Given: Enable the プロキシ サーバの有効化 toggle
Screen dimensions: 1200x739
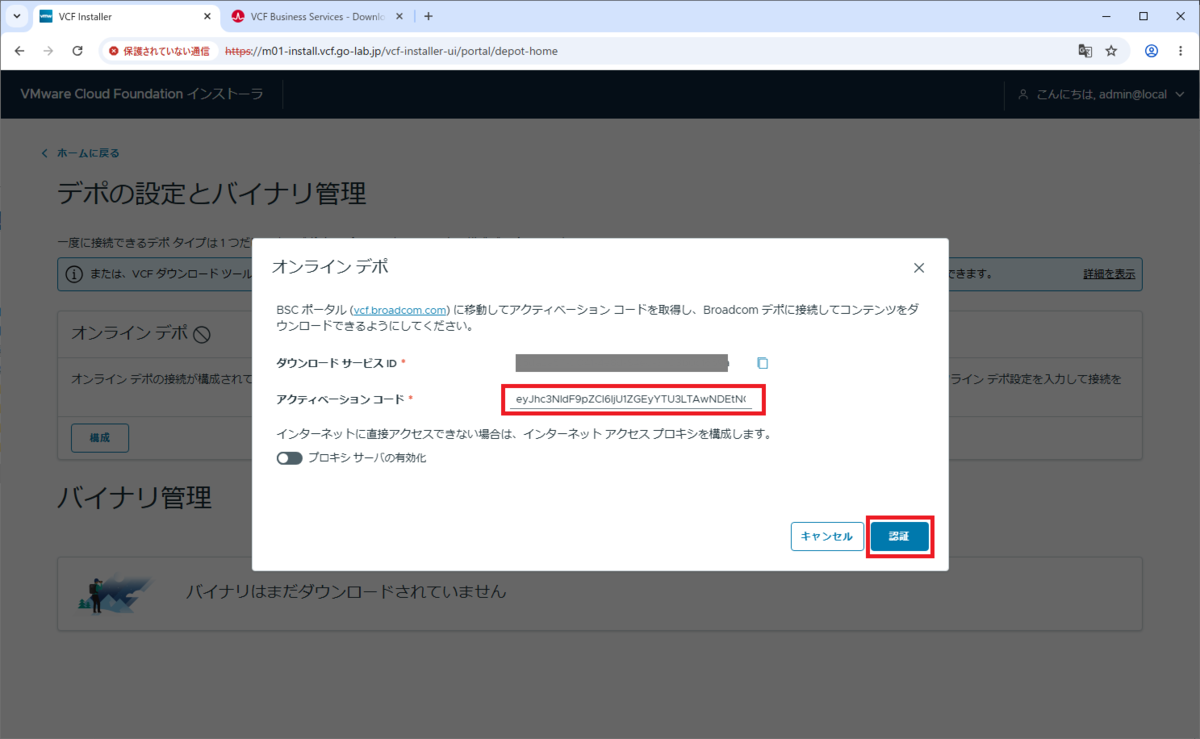Looking at the screenshot, I should click(290, 458).
